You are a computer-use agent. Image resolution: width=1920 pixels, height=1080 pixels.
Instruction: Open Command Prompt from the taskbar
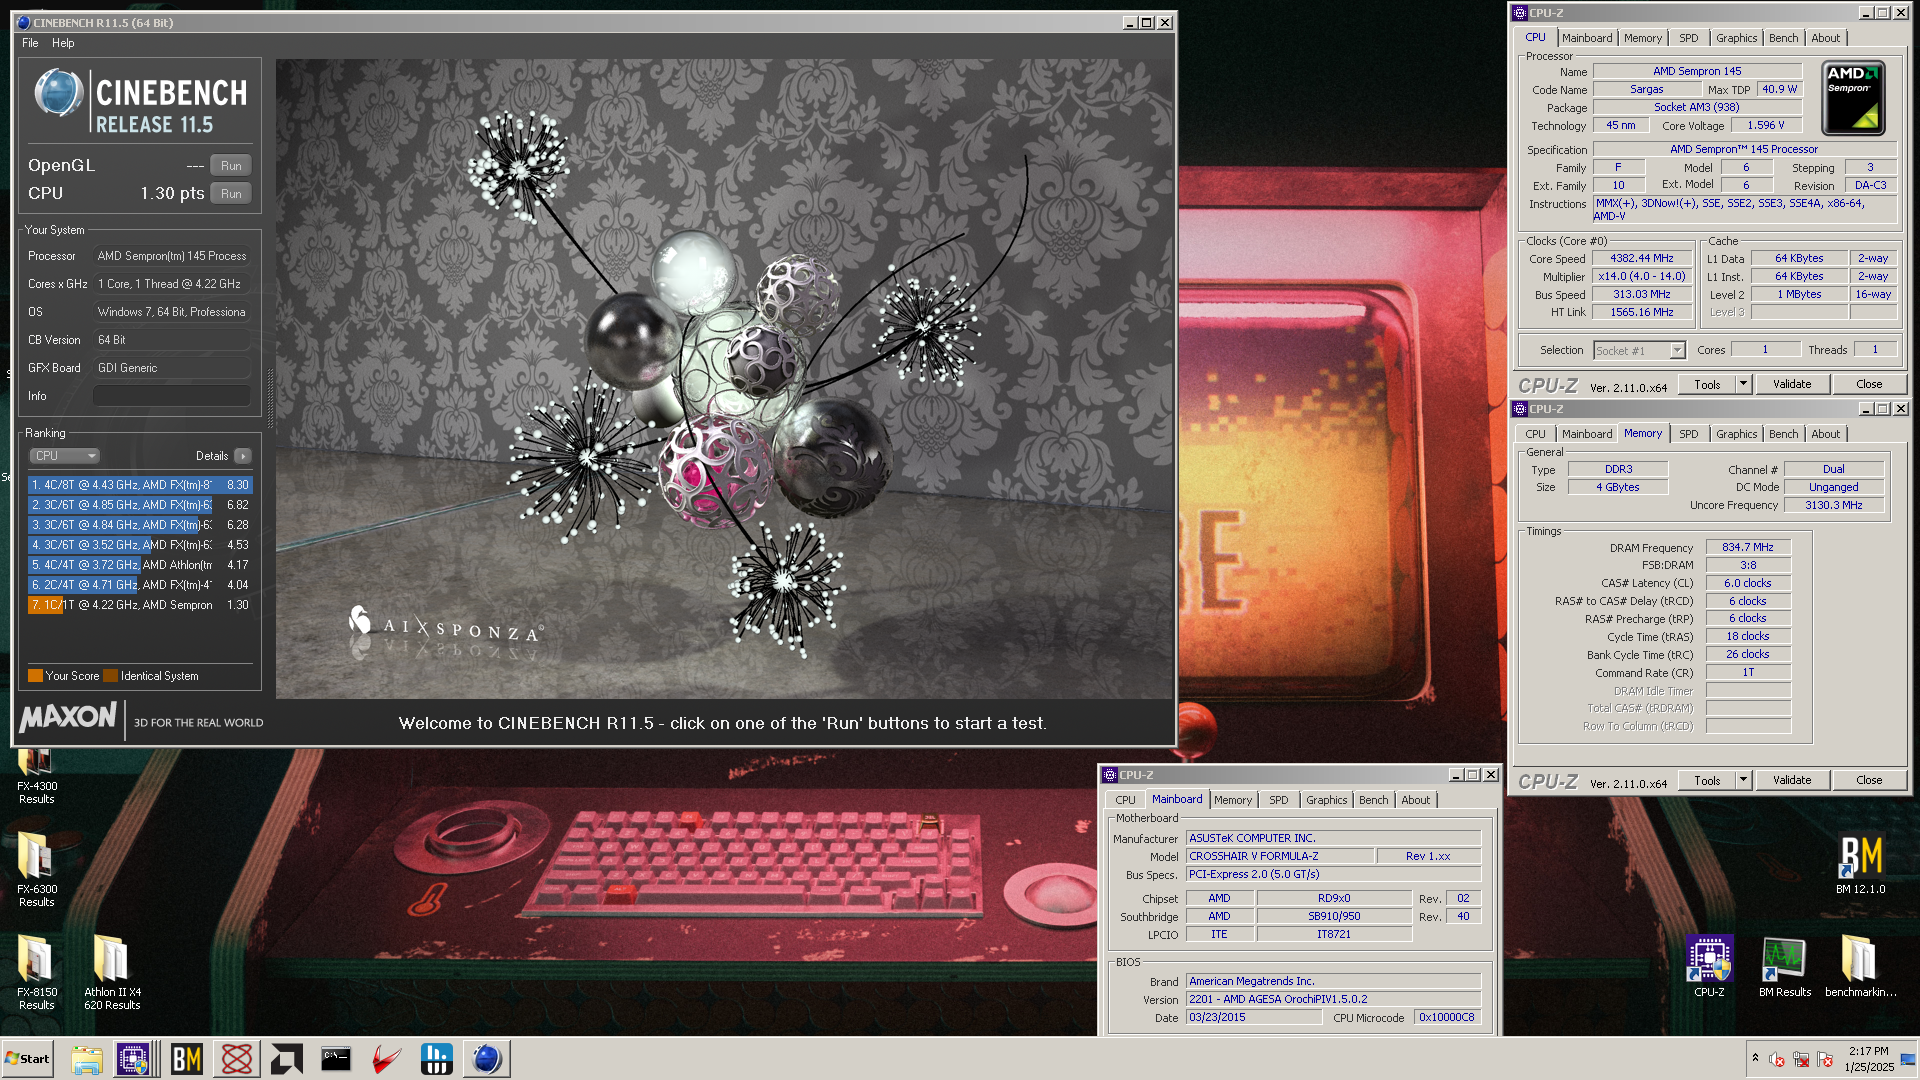(x=336, y=1059)
